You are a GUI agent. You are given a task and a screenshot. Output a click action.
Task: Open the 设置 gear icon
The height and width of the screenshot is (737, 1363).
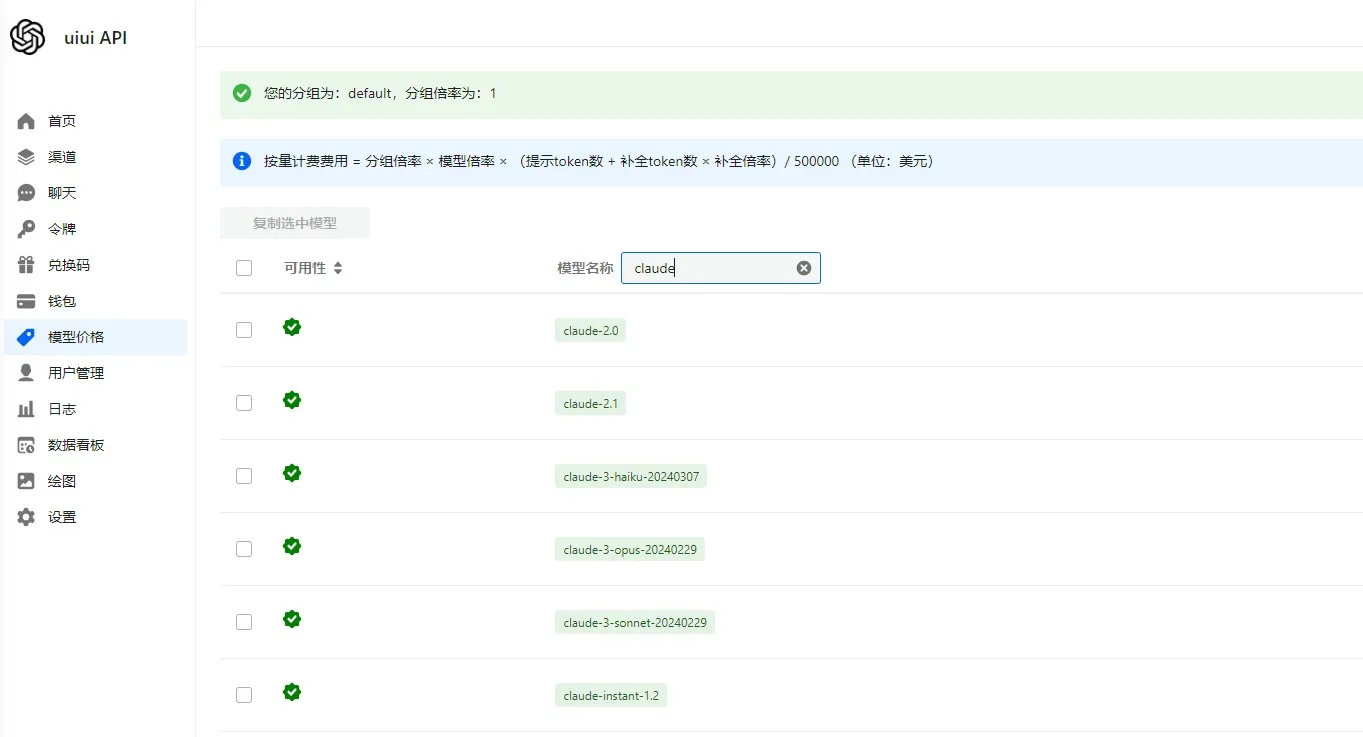point(27,517)
